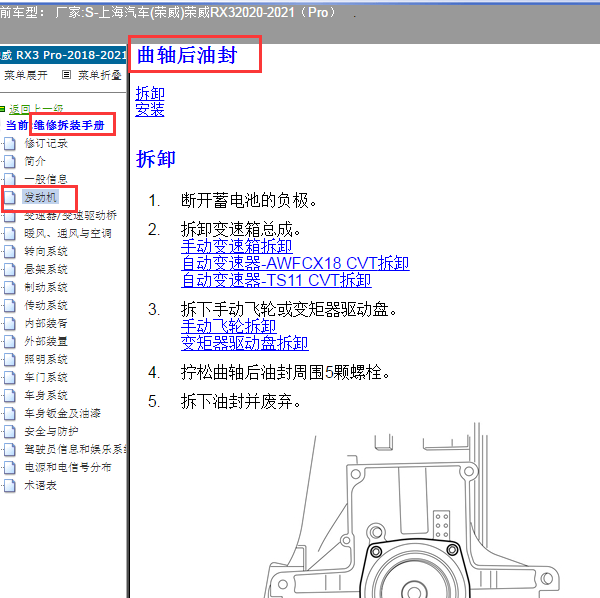Select 维修拆装手册 current manual label
This screenshot has height=598, width=600.
click(x=69, y=125)
